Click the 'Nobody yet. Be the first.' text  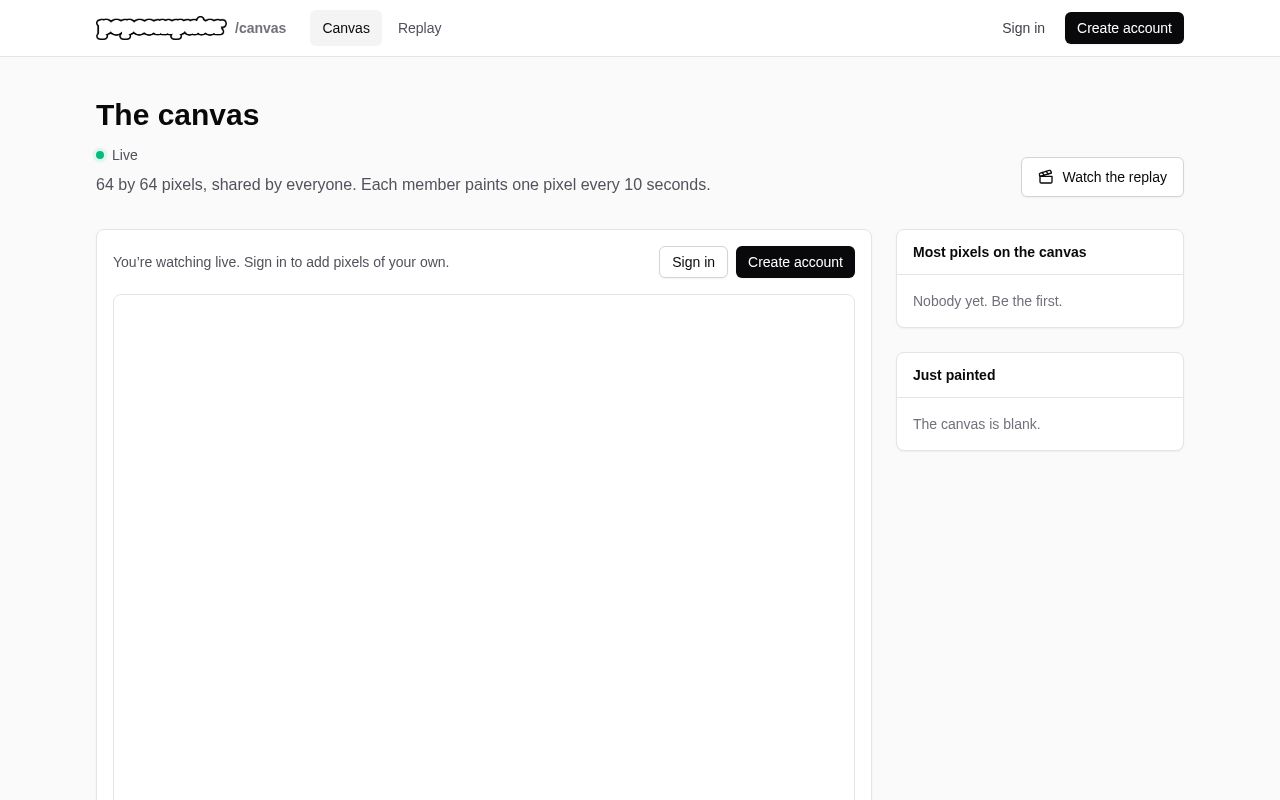(987, 301)
